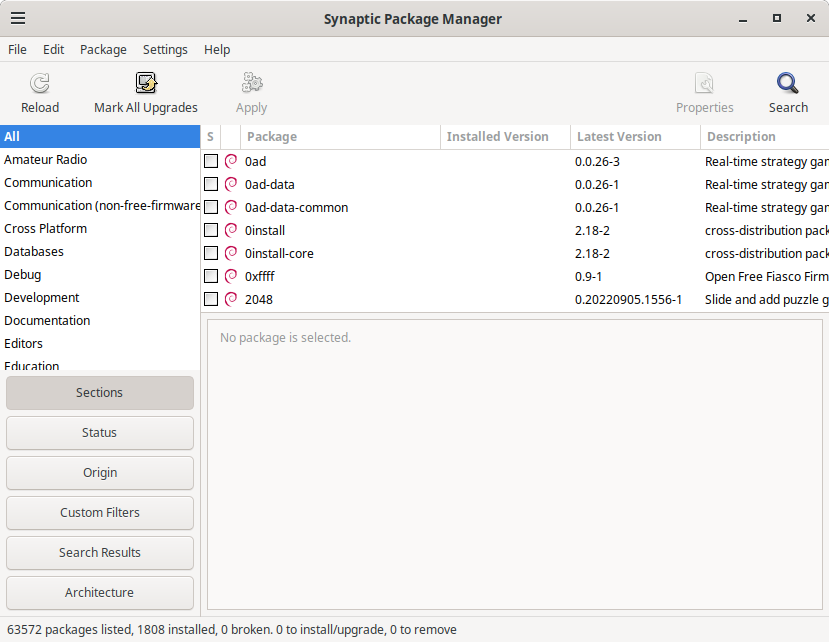Sort by the S status column header
Screen dimensions: 829x642
(x=210, y=136)
